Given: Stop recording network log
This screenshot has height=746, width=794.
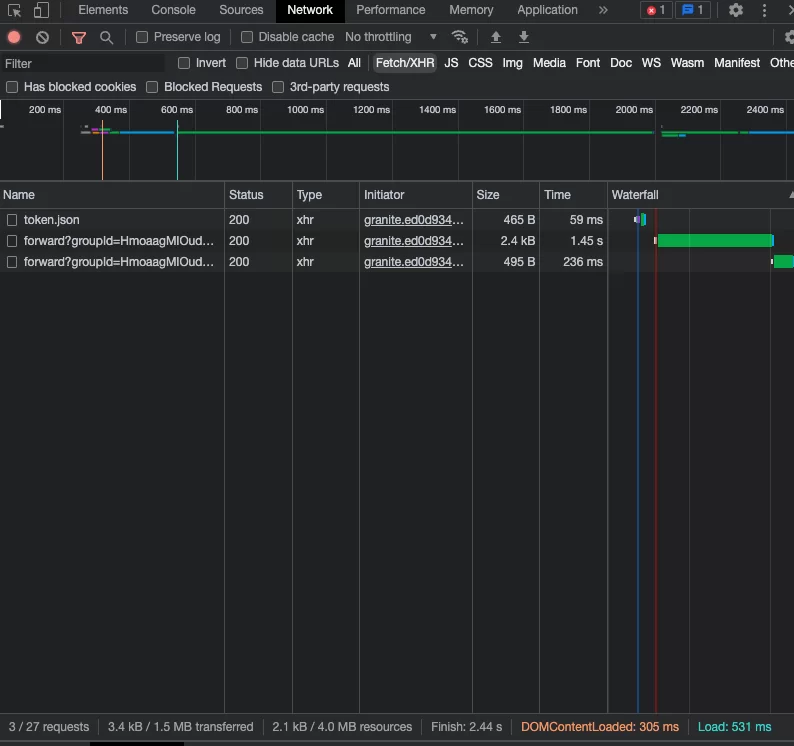Looking at the screenshot, I should (14, 37).
